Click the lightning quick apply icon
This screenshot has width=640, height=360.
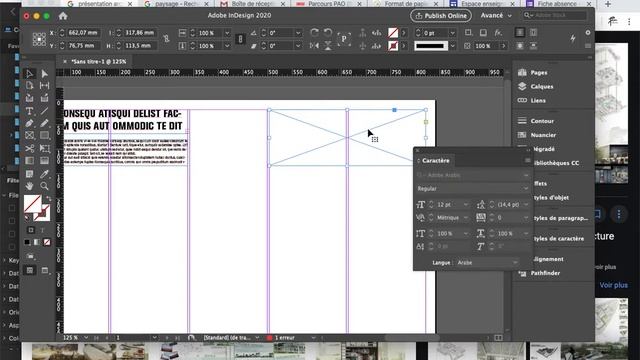(x=573, y=38)
